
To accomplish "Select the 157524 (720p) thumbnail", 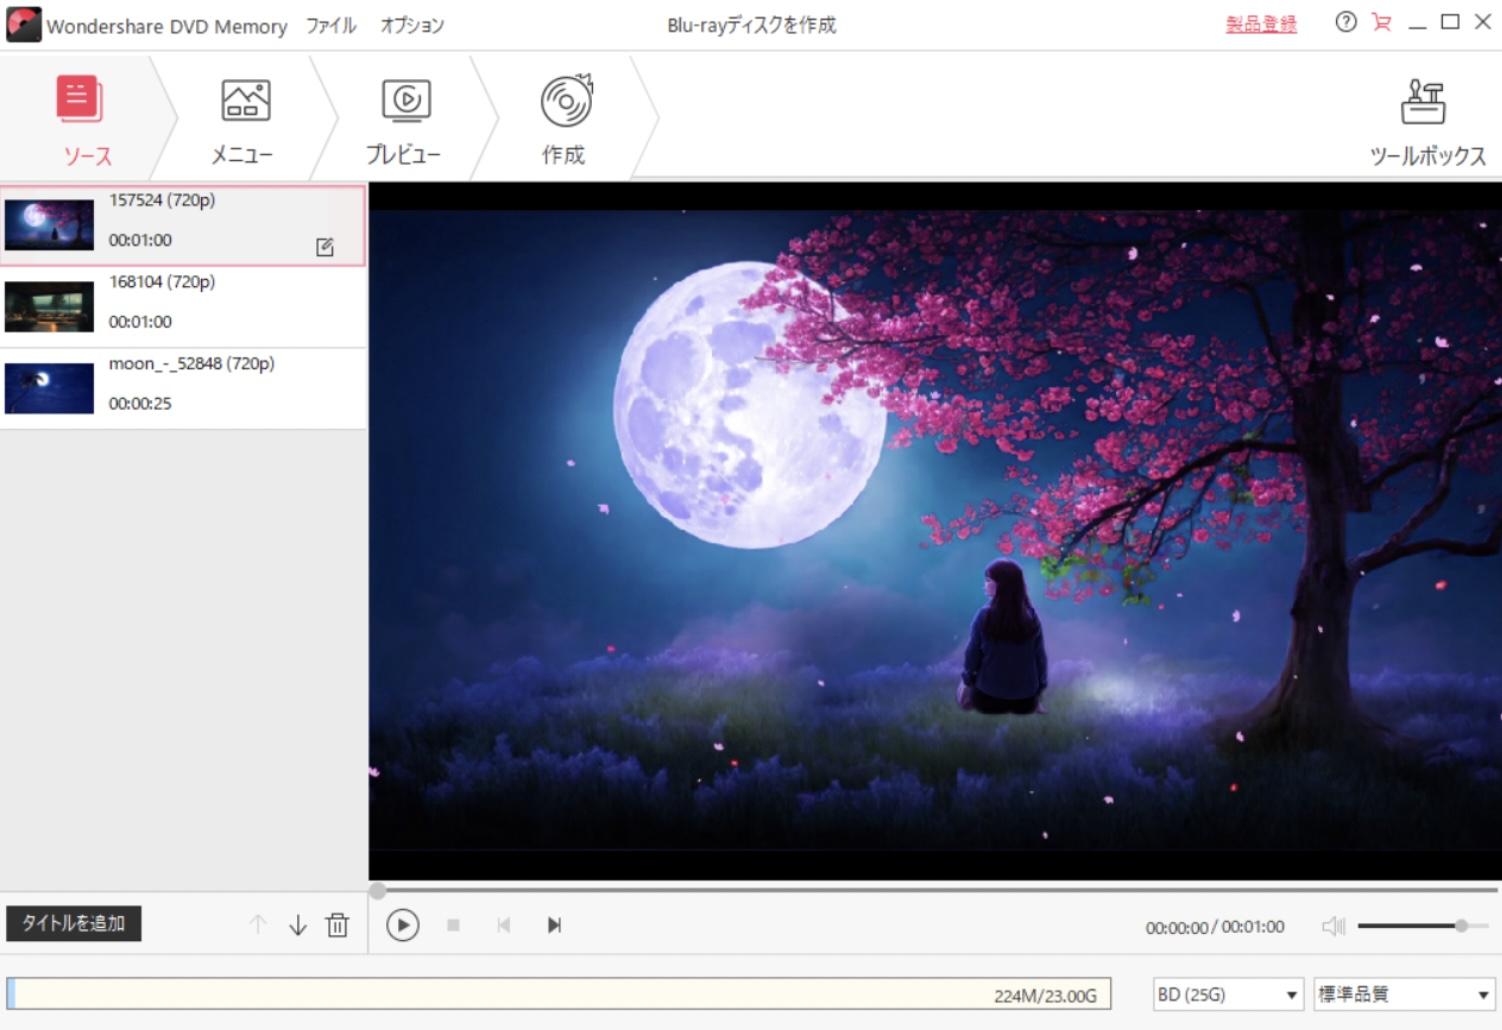I will pyautogui.click(x=49, y=224).
